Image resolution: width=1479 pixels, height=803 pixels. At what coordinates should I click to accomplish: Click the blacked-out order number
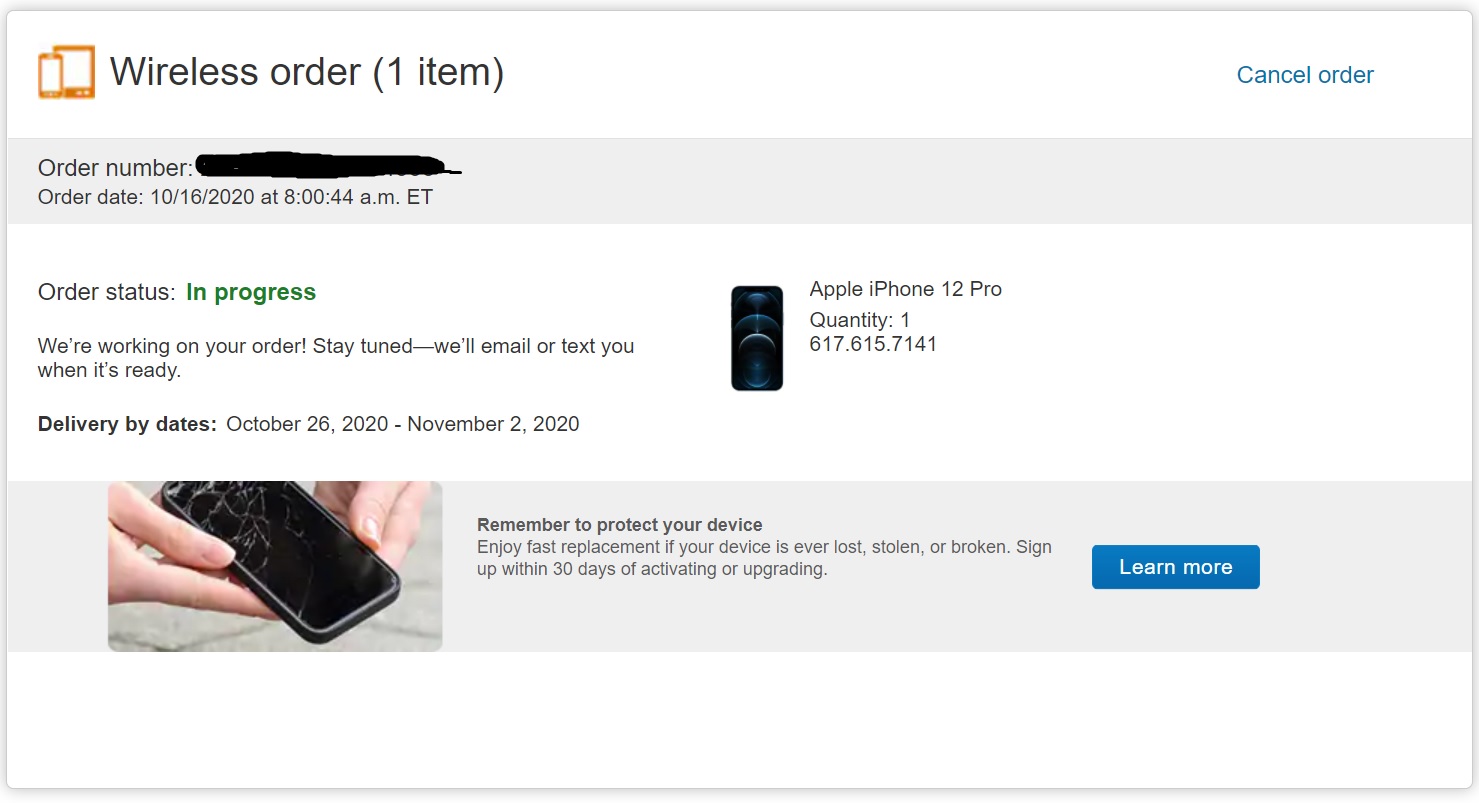pos(328,165)
